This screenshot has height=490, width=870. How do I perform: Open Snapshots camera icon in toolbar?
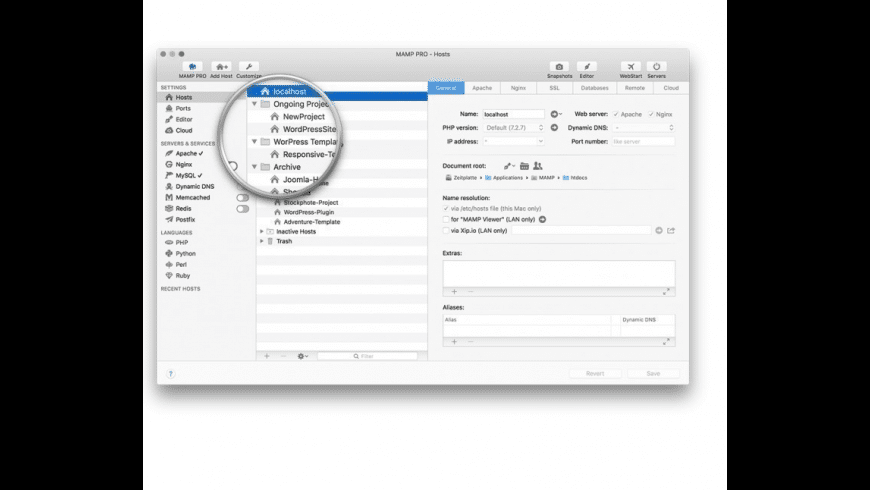point(559,67)
